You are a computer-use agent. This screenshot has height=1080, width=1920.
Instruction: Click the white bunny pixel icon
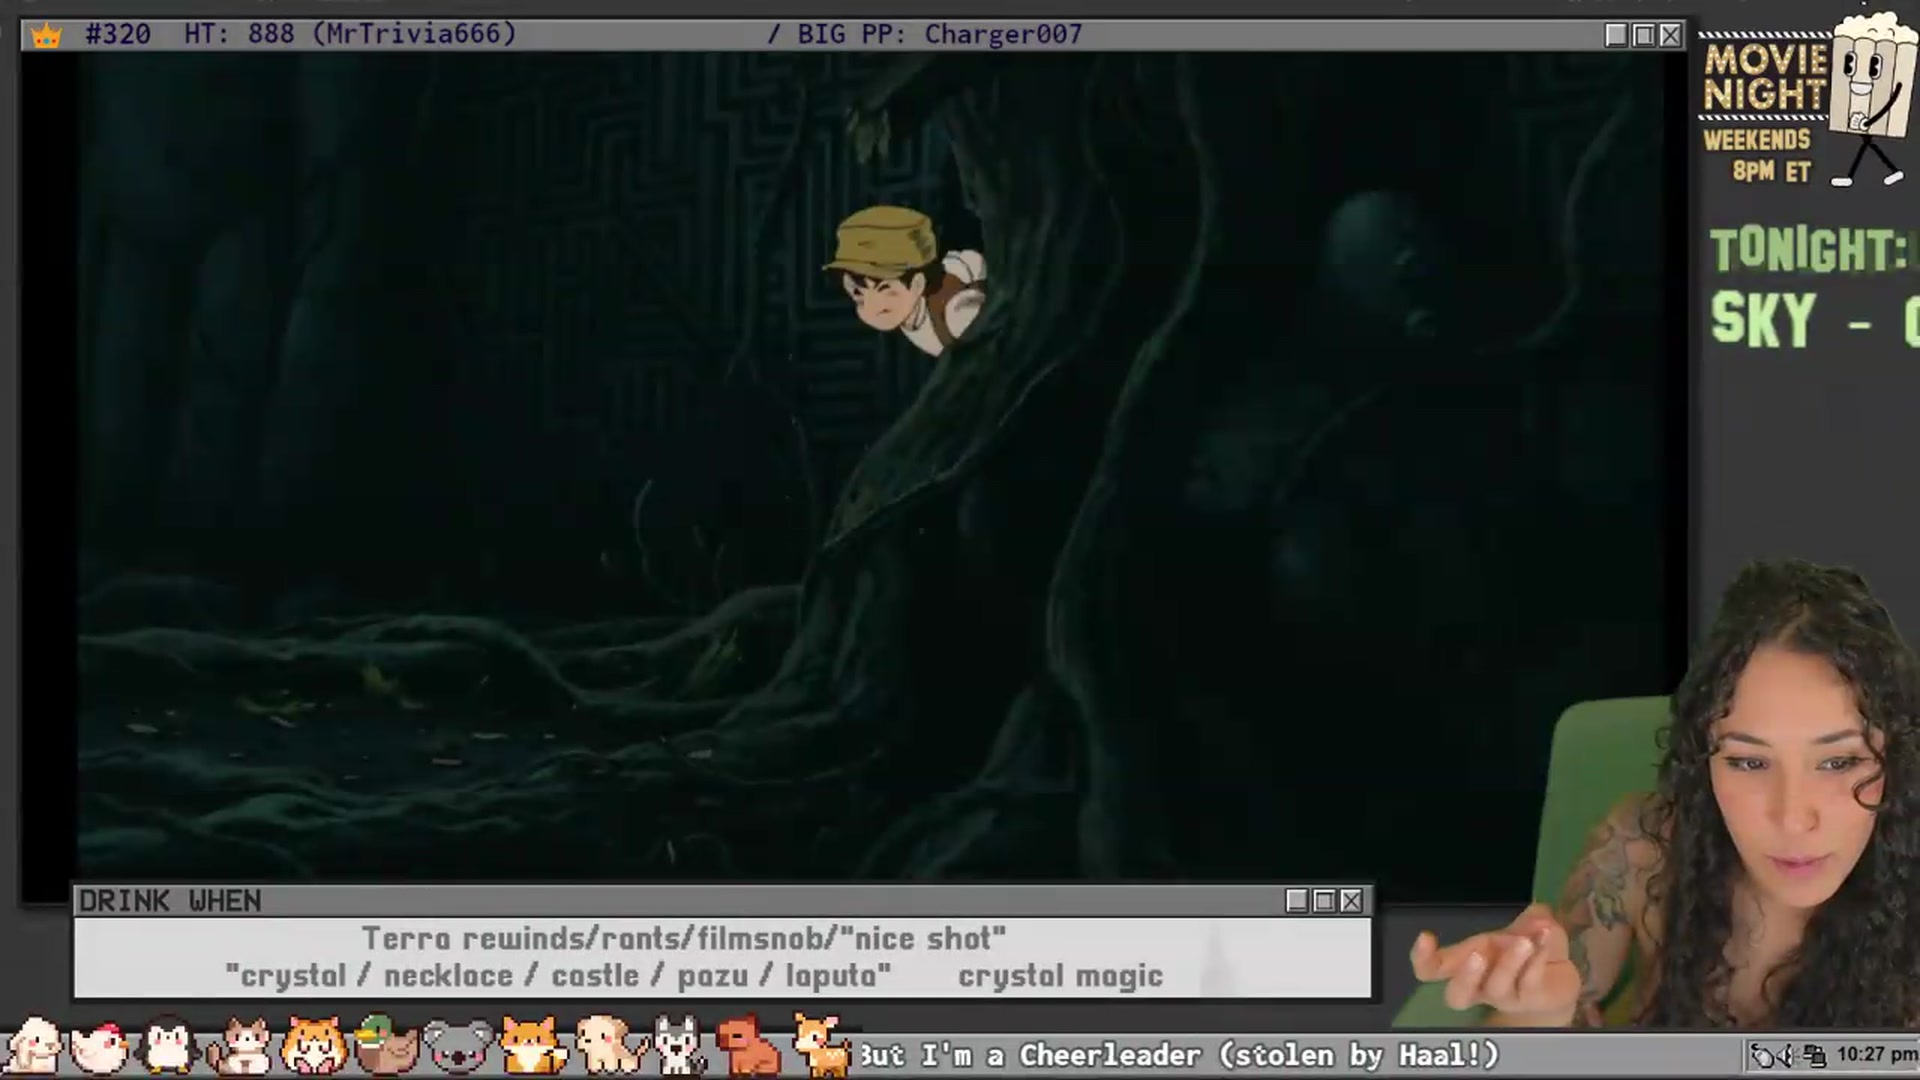[x=32, y=1046]
